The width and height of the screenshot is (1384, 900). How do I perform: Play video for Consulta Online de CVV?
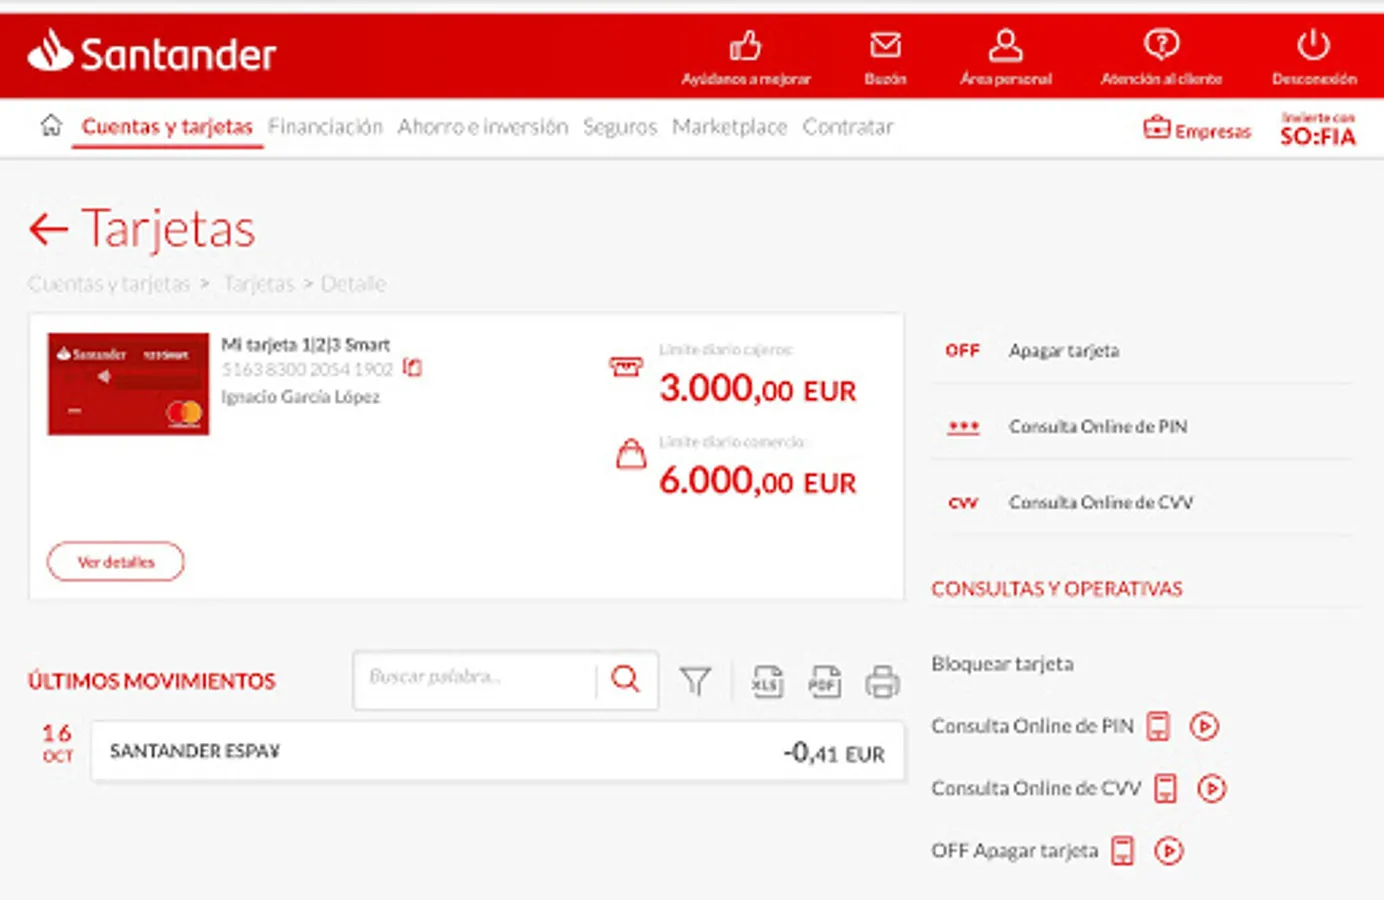point(1211,788)
